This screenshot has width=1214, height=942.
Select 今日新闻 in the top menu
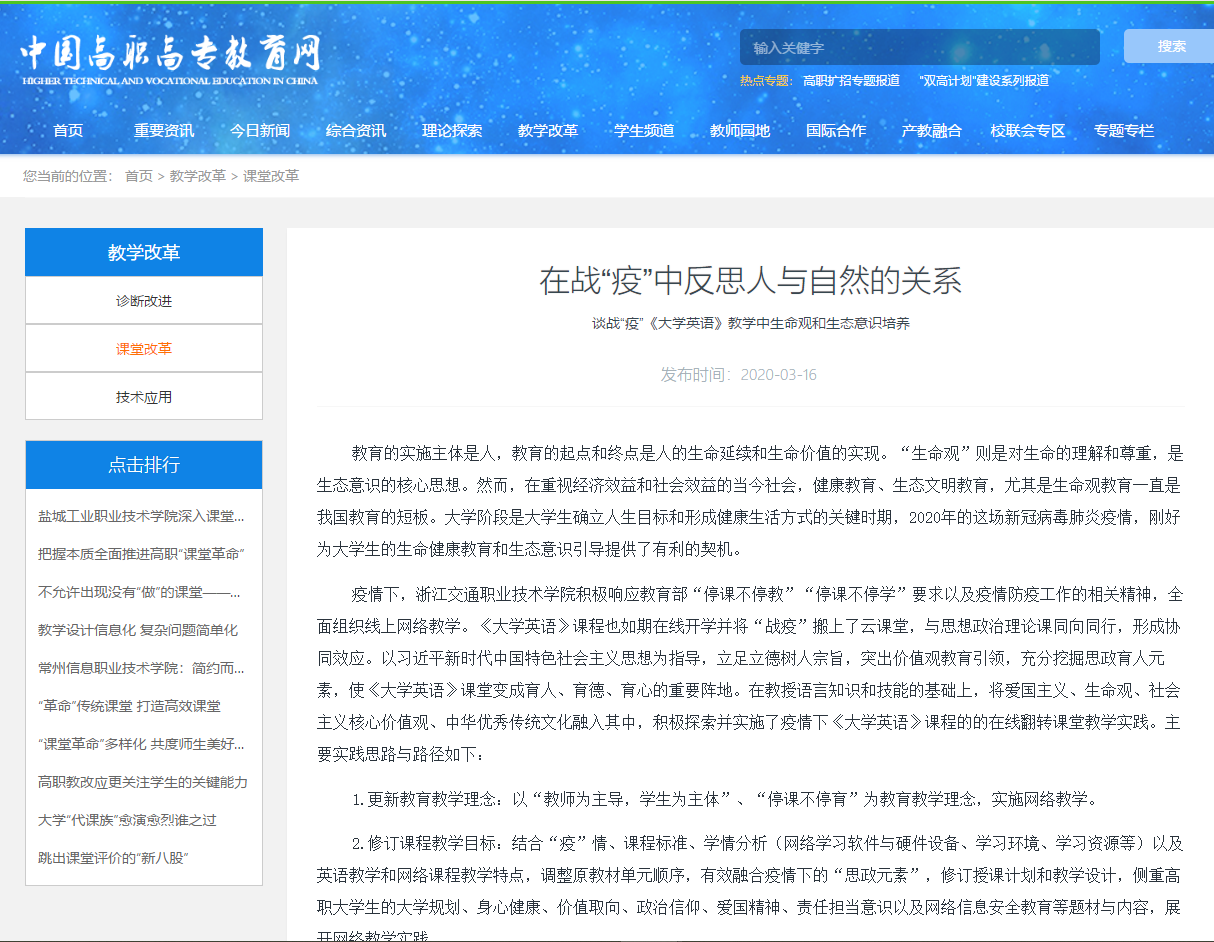click(x=260, y=131)
